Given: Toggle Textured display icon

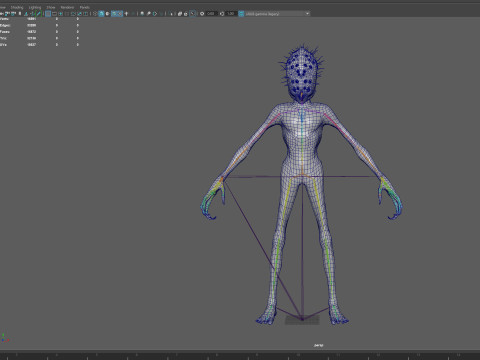Looking at the screenshot, I should click(x=120, y=14).
